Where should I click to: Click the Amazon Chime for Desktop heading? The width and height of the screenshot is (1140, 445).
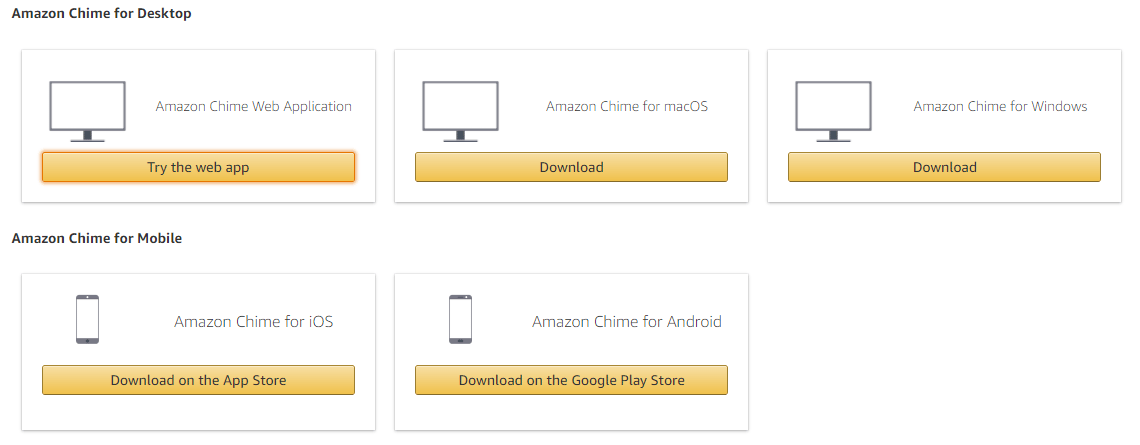(x=102, y=13)
